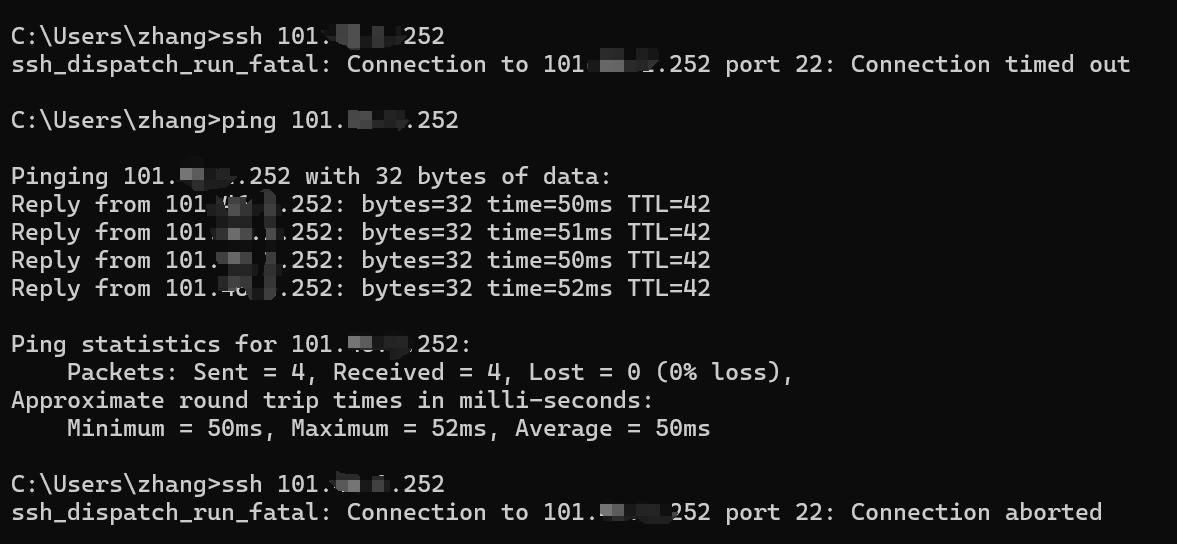The height and width of the screenshot is (544, 1177).
Task: Click 'ssh' command on the top line
Action: [241, 37]
